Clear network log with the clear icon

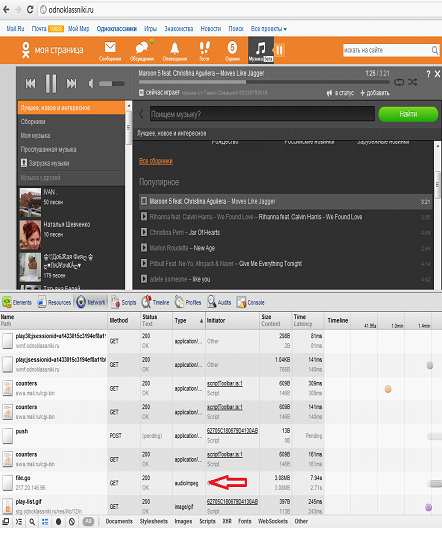[71, 522]
